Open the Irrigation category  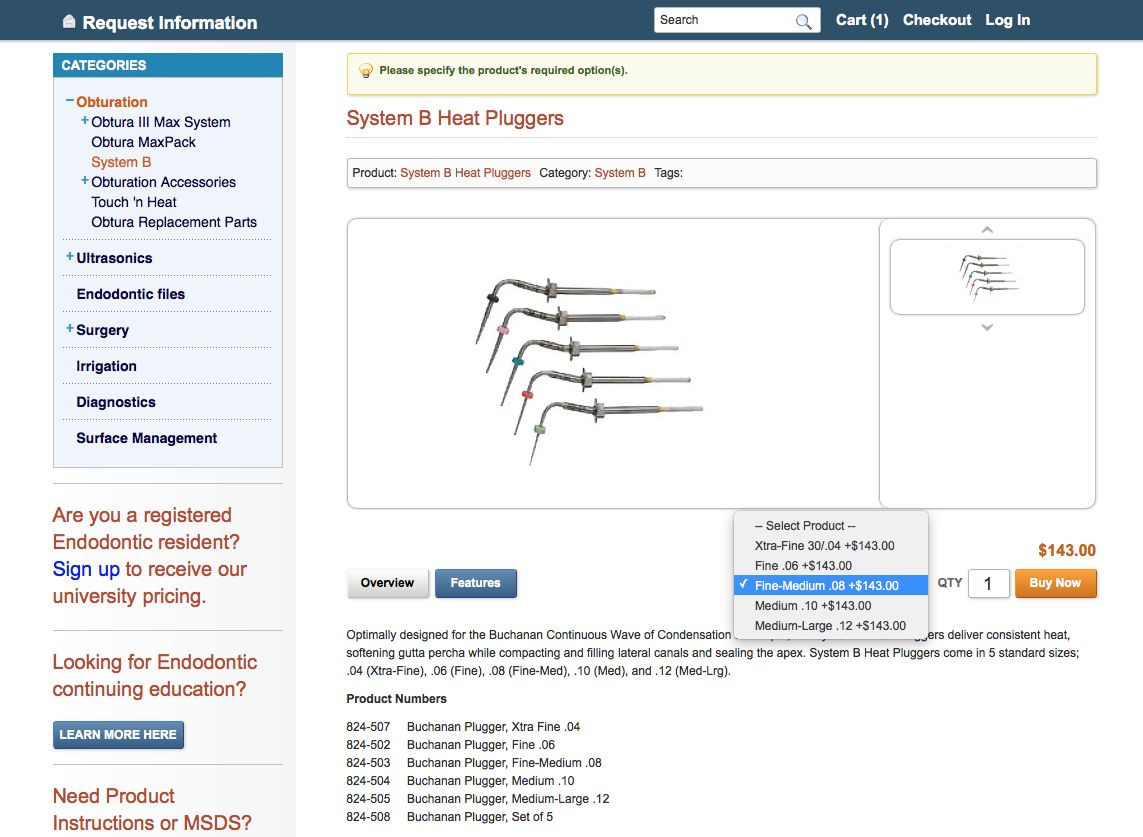(x=106, y=366)
